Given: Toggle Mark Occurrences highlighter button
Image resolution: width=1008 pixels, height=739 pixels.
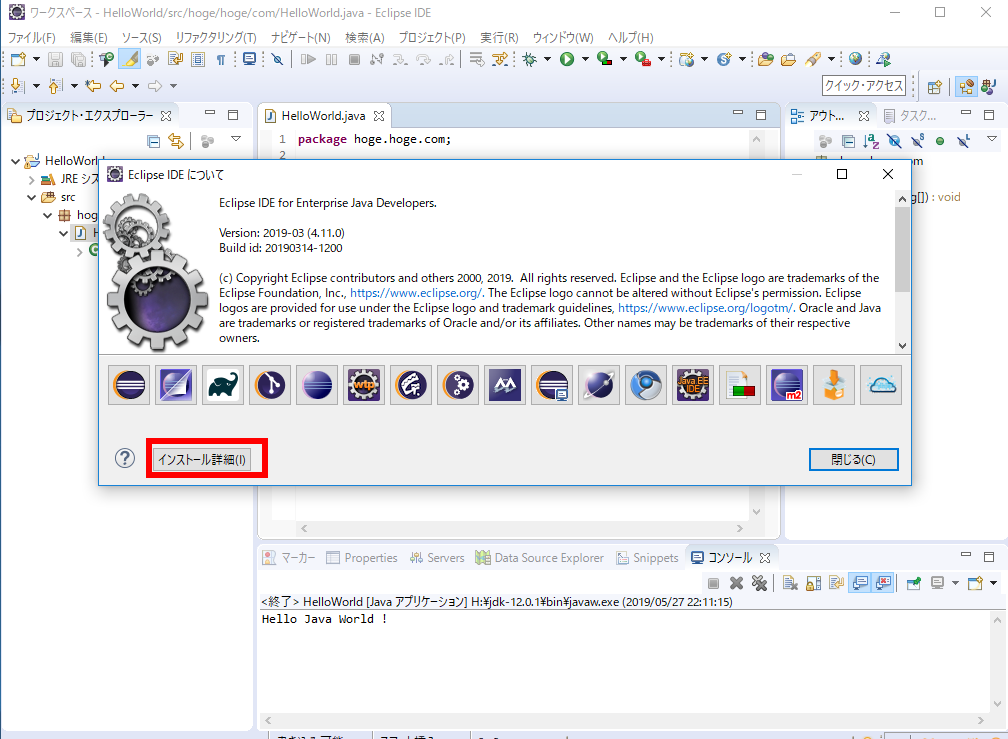Looking at the screenshot, I should (x=130, y=60).
